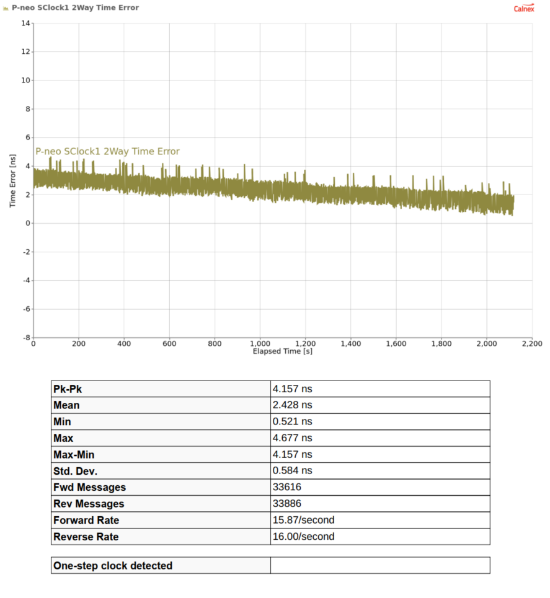Select the Fwd Messages value '33616'
The width and height of the screenshot is (550, 598).
click(287, 487)
